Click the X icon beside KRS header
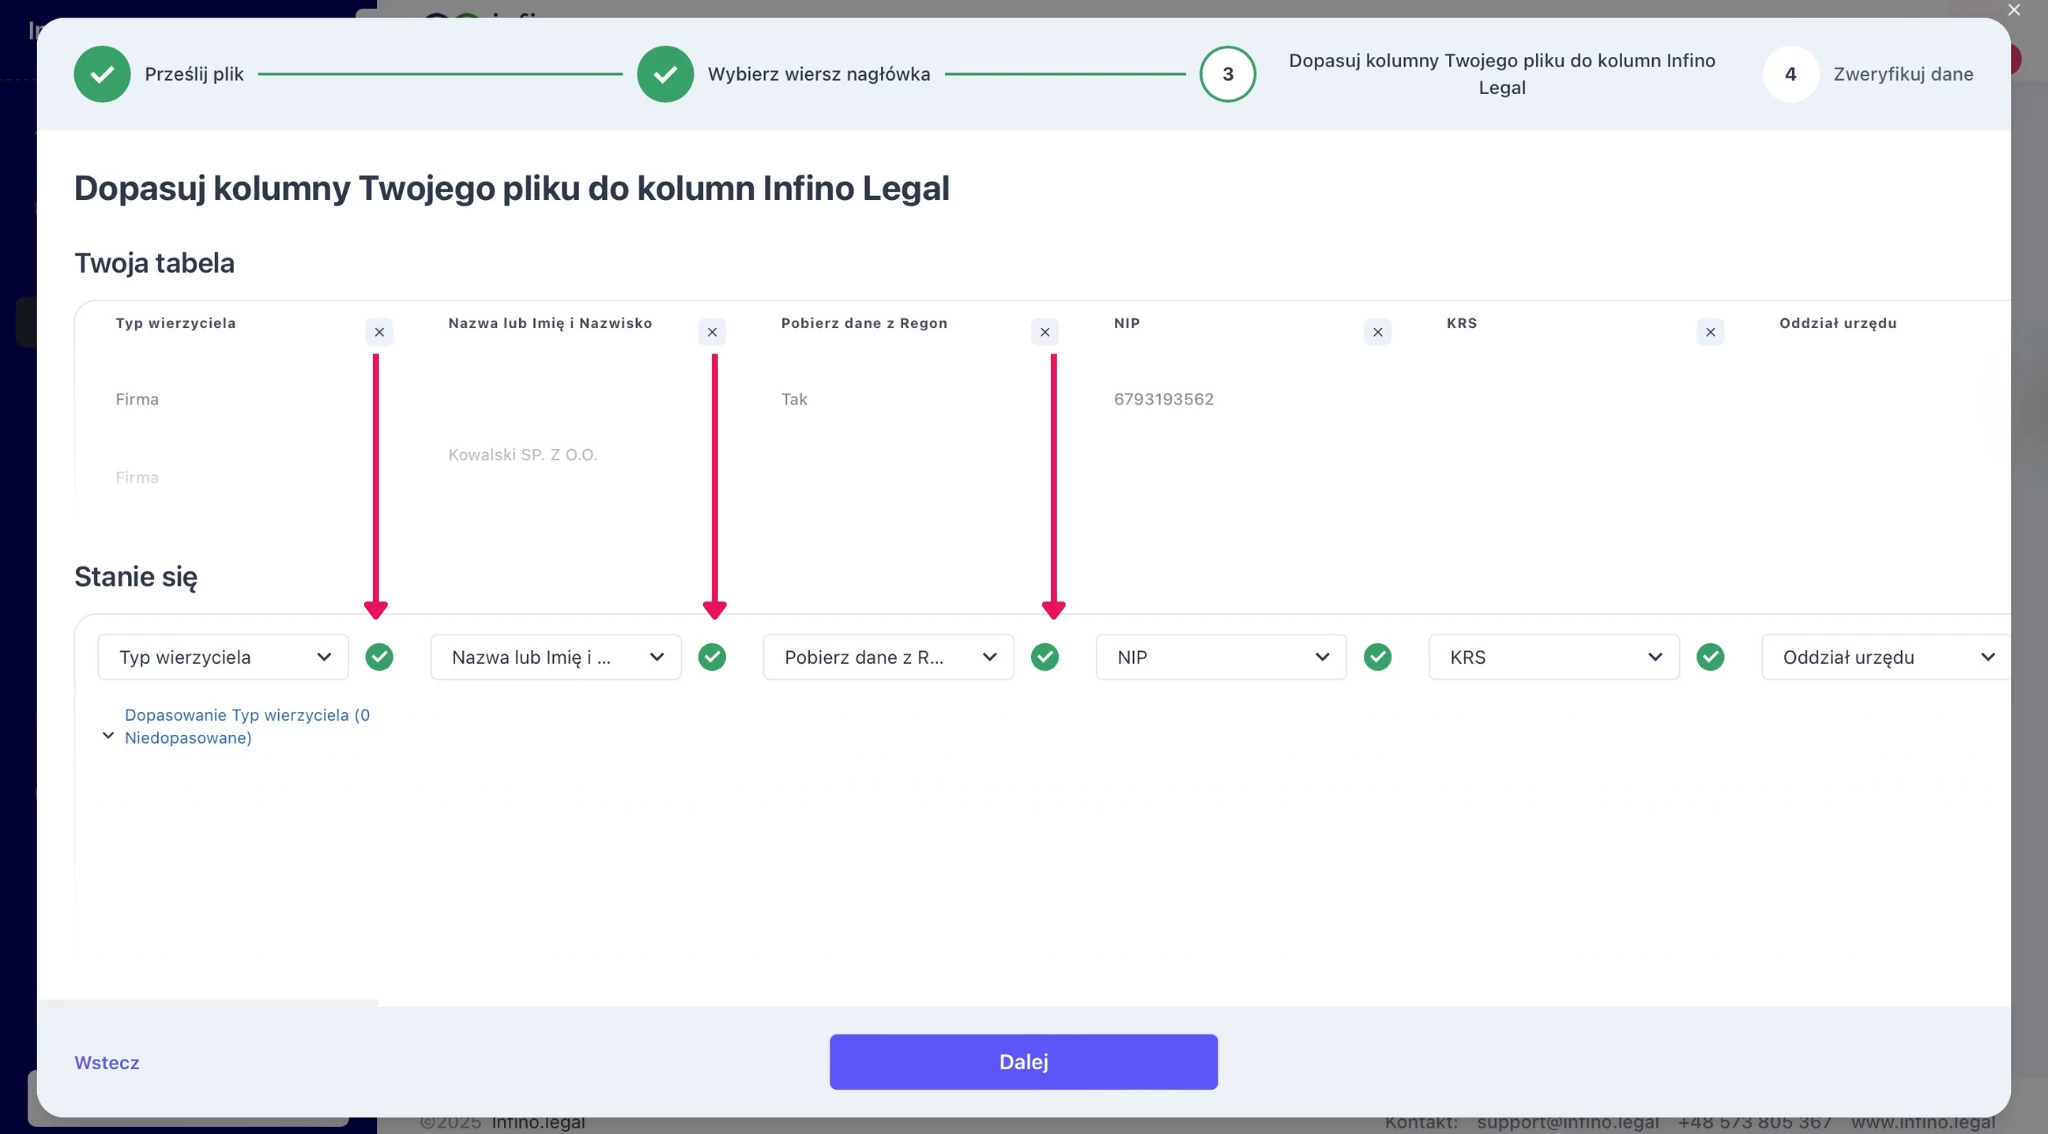Screen dimensions: 2048x1134 pos(1711,332)
